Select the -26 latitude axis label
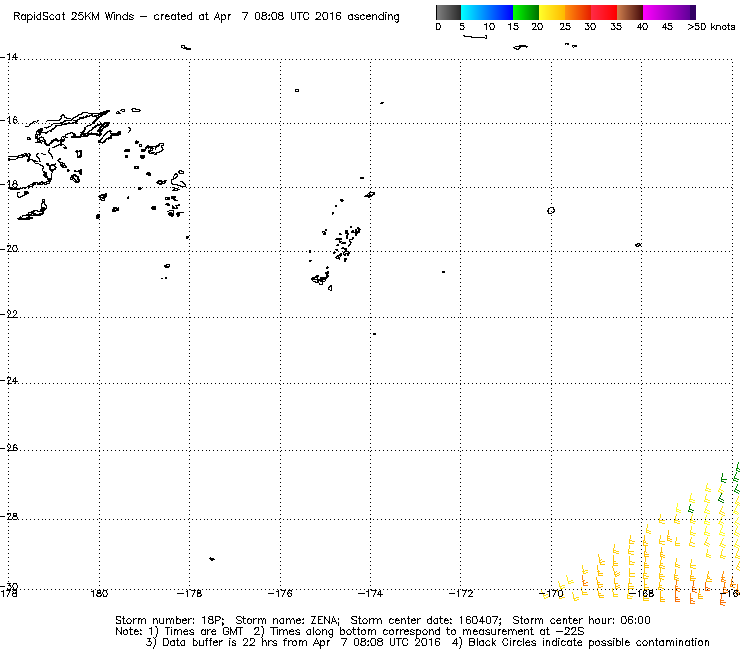 pos(9,447)
